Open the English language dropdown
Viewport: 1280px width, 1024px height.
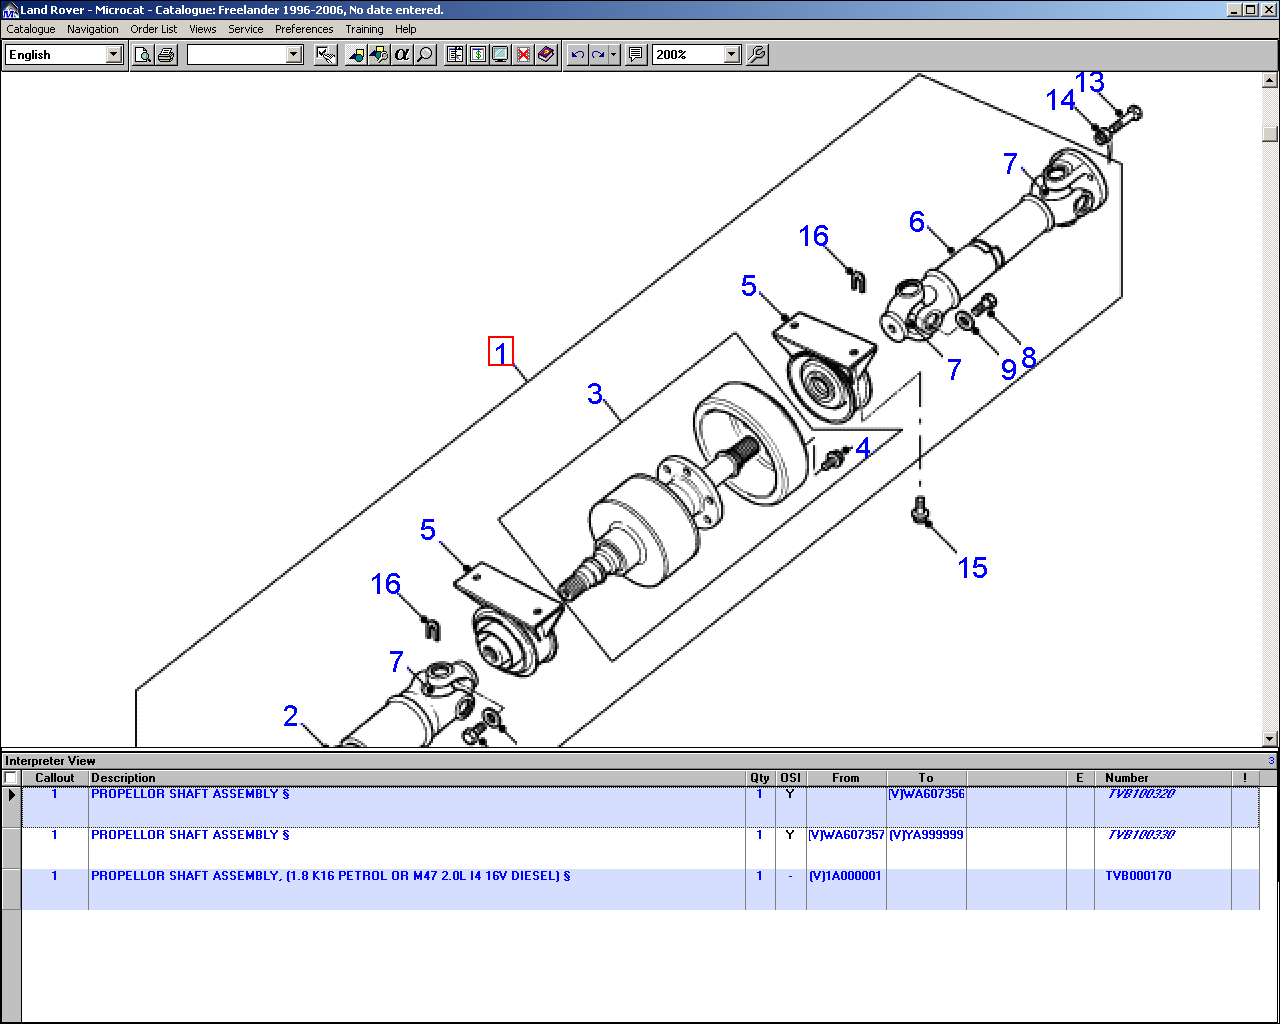pyautogui.click(x=113, y=55)
